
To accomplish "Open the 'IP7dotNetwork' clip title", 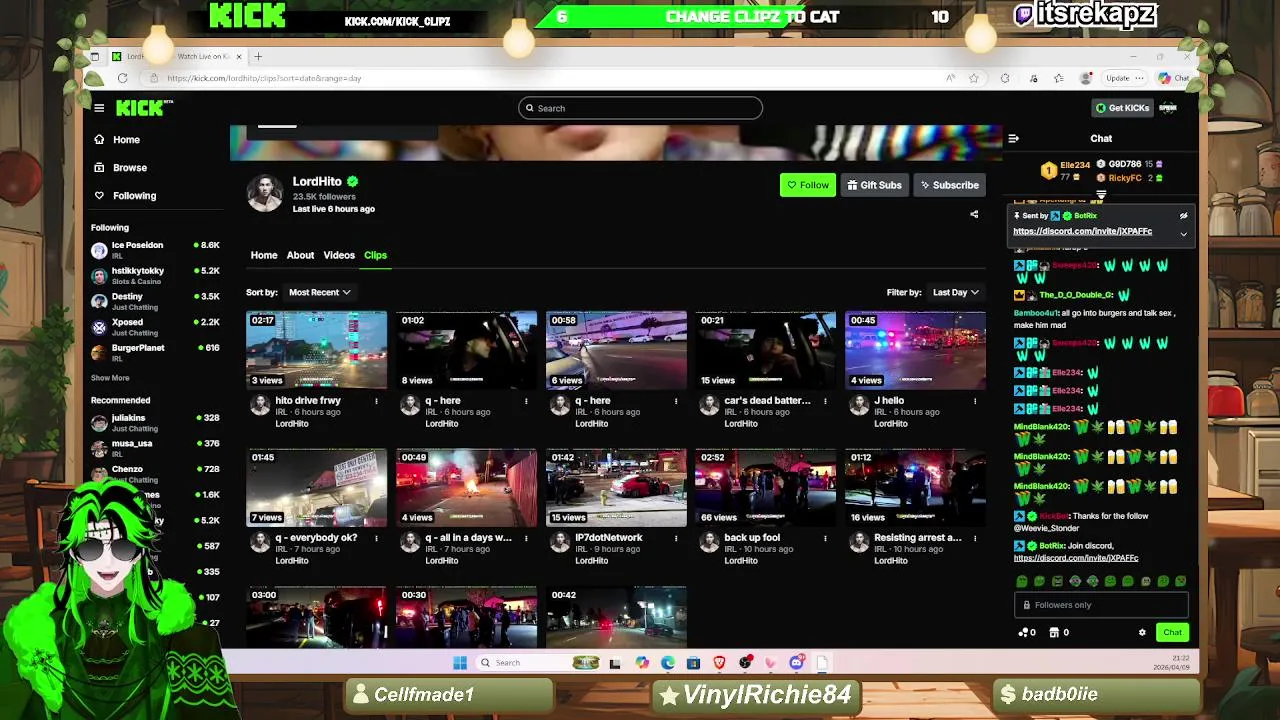I will click(x=608, y=538).
